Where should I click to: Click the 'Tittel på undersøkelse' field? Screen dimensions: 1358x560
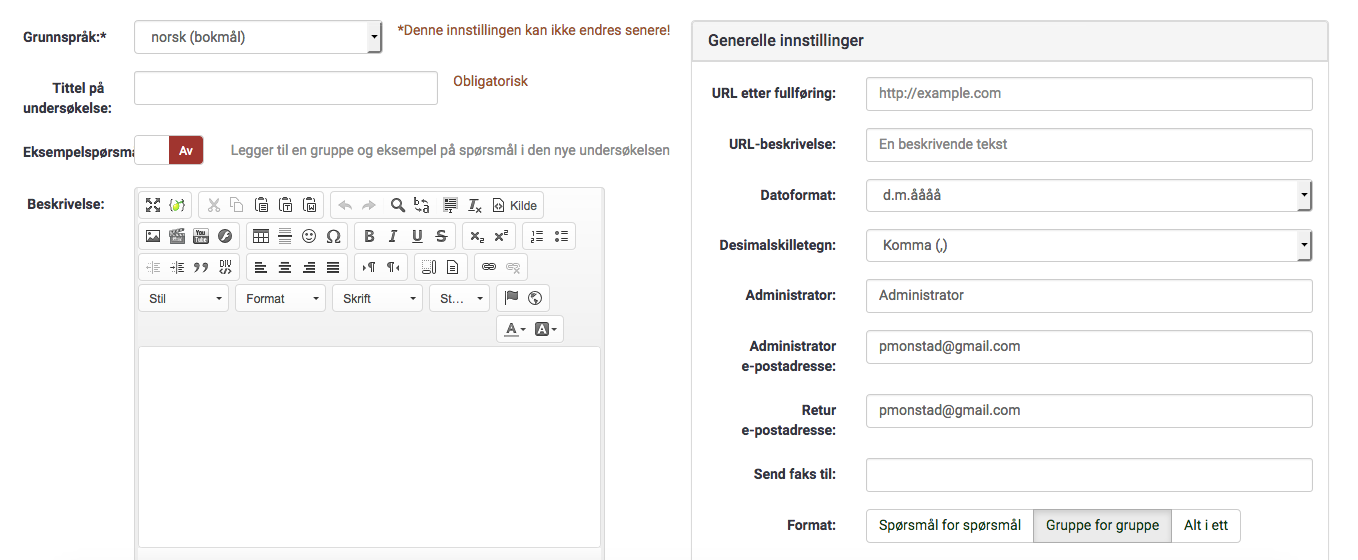[285, 88]
